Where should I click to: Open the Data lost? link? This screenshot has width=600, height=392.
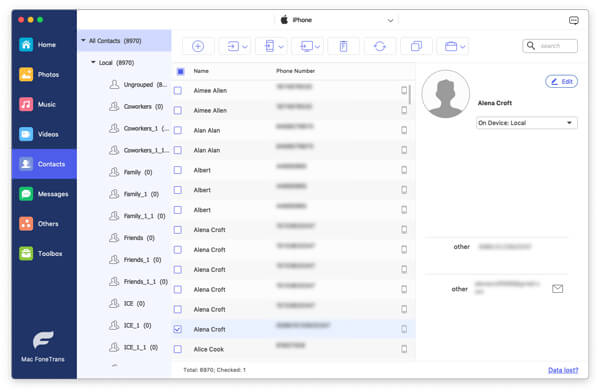pos(563,370)
